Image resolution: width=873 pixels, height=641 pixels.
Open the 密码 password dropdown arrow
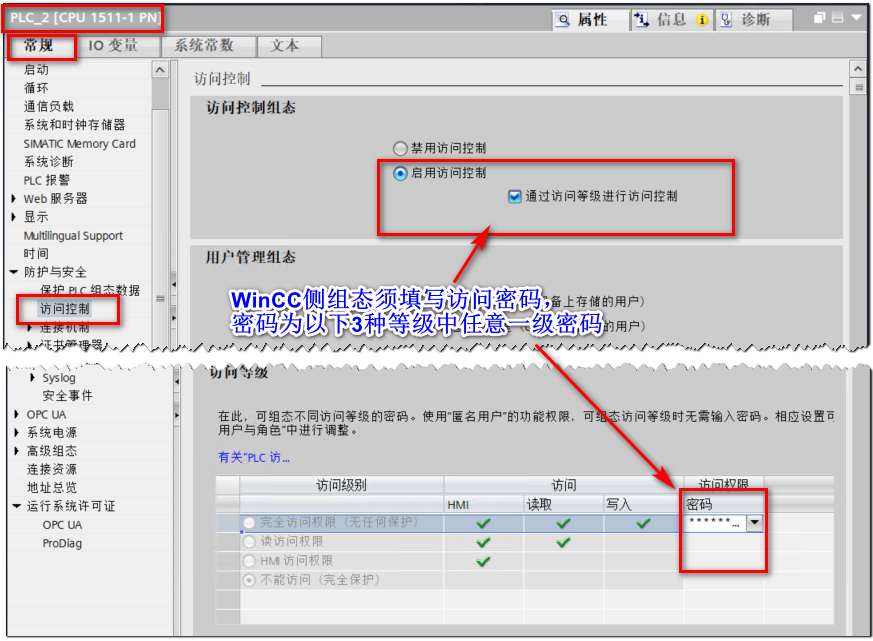click(756, 521)
